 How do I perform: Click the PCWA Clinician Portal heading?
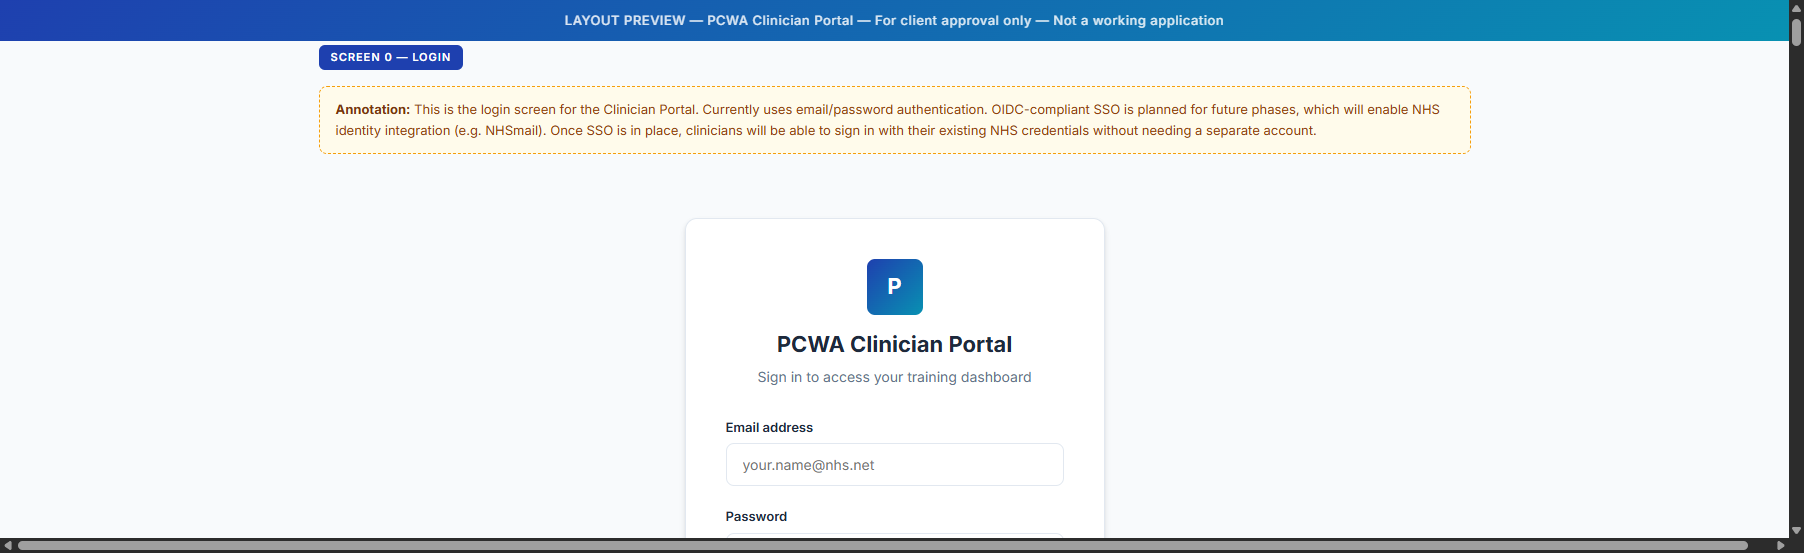click(894, 344)
